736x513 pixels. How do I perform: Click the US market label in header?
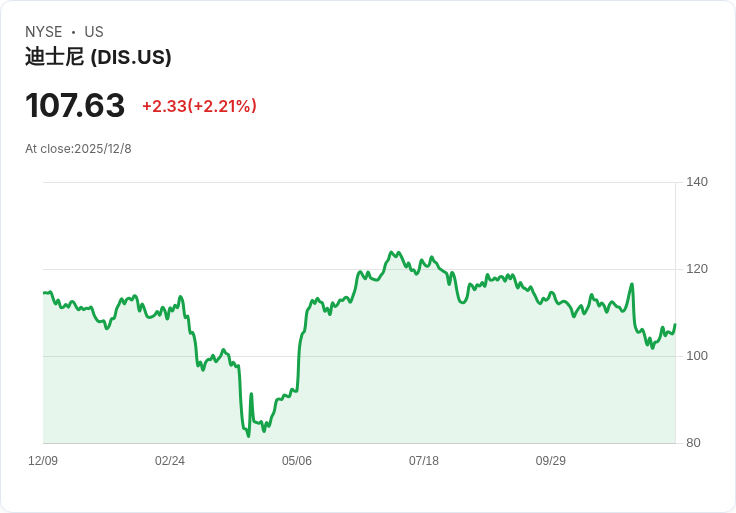pyautogui.click(x=94, y=32)
